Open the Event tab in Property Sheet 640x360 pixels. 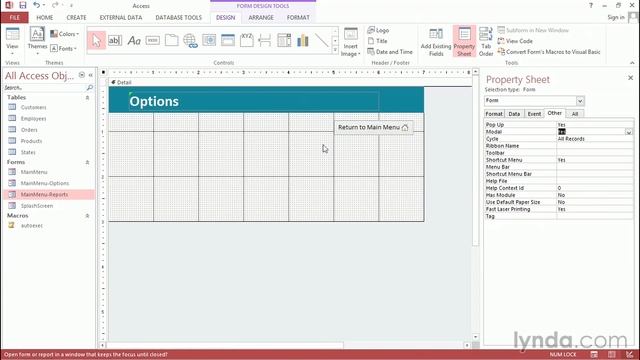534,114
